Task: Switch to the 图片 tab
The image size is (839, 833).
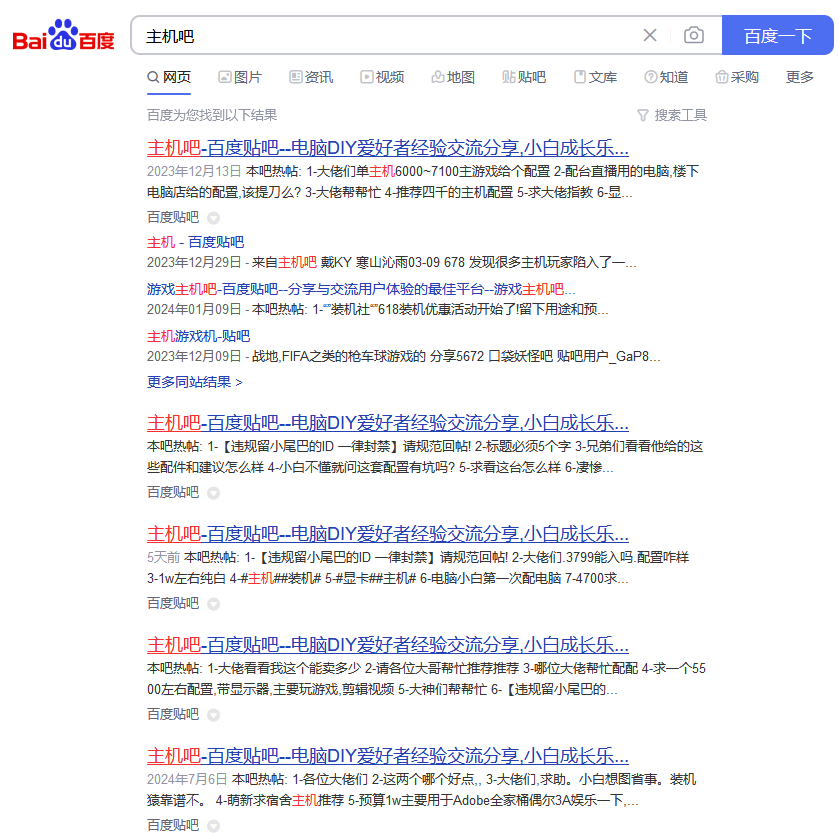Action: [240, 78]
